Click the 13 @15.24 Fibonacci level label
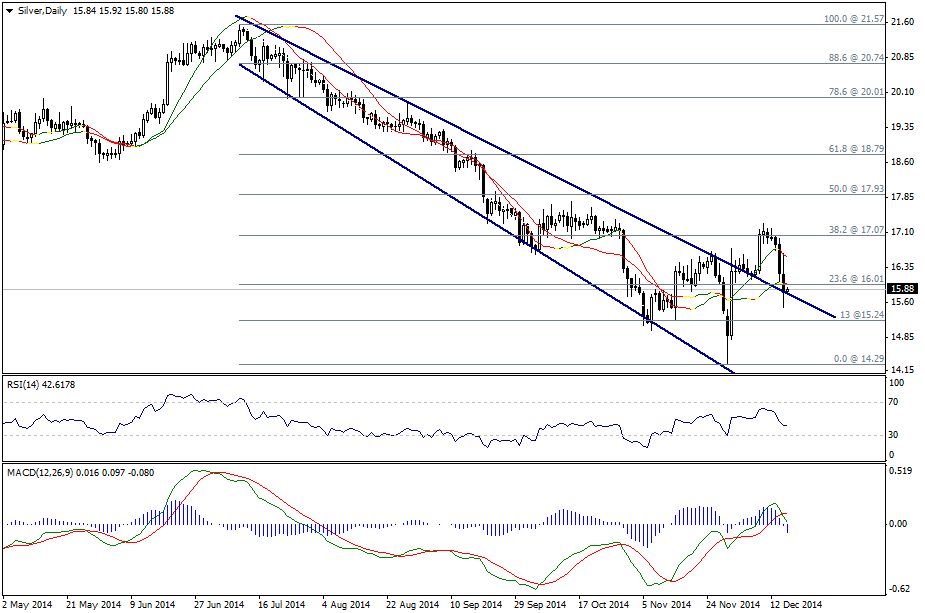This screenshot has width=925, height=613. click(x=861, y=314)
